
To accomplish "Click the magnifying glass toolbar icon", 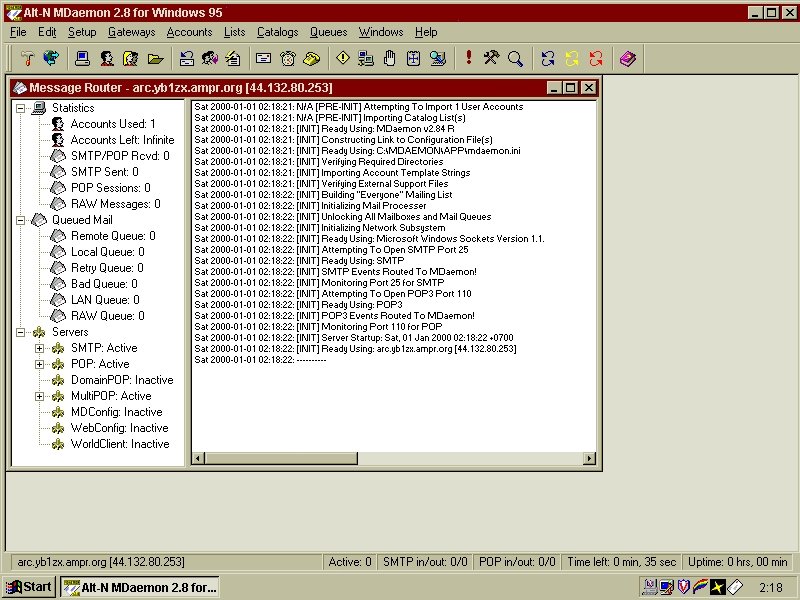I will tap(515, 59).
